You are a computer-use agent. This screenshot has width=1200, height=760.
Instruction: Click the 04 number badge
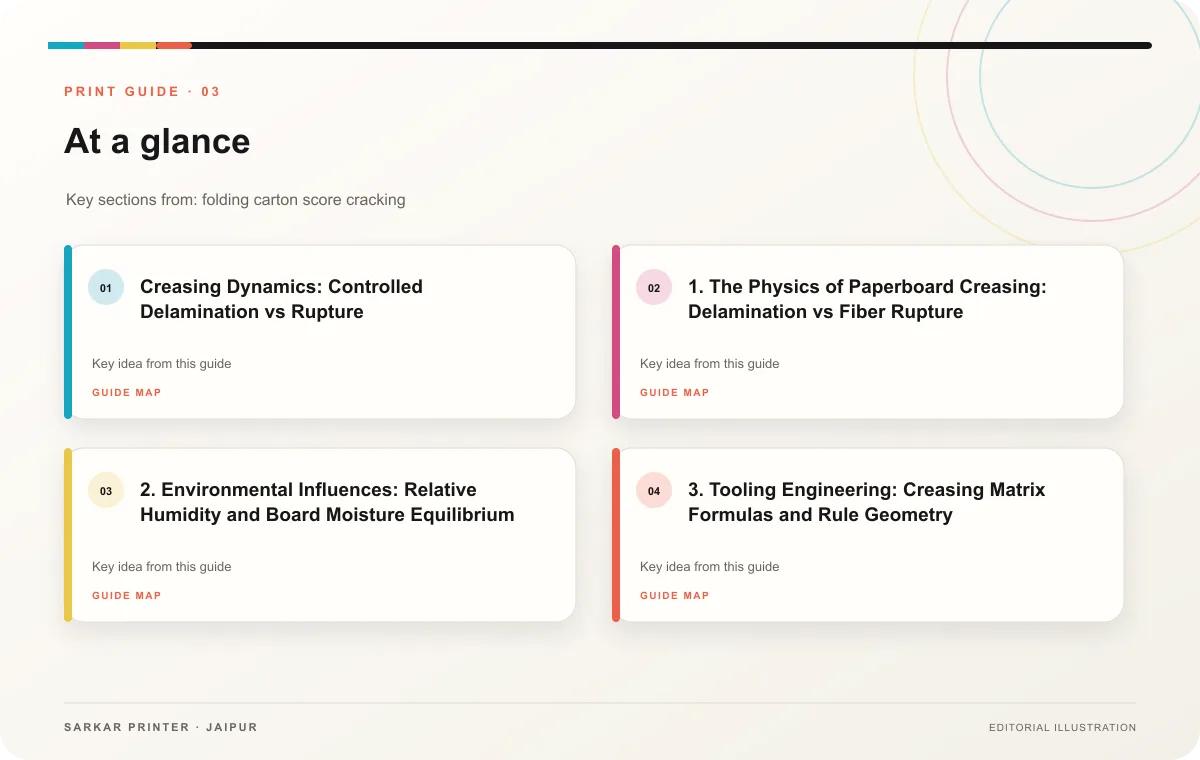(x=654, y=491)
